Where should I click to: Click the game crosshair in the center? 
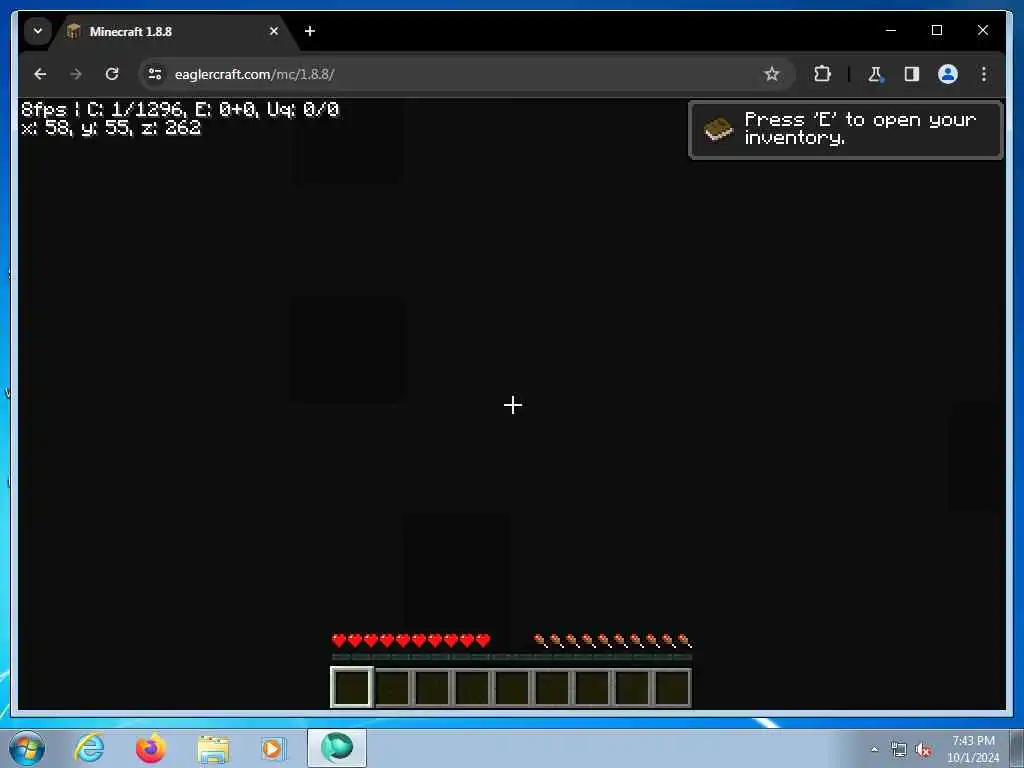513,405
